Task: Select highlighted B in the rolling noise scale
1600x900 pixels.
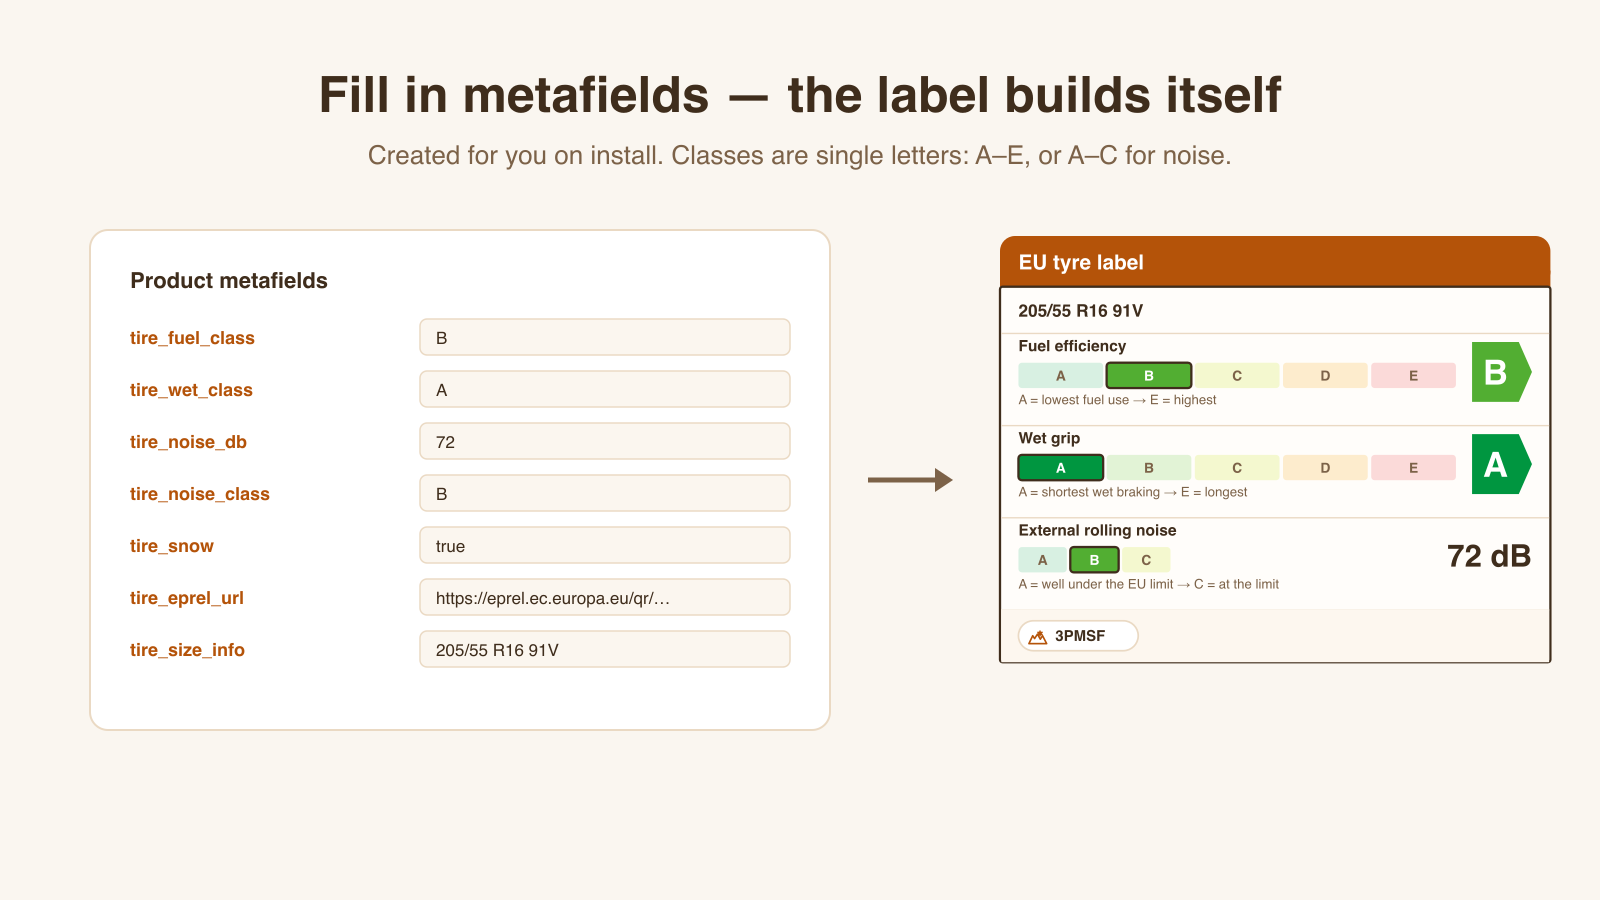Action: 1094,560
